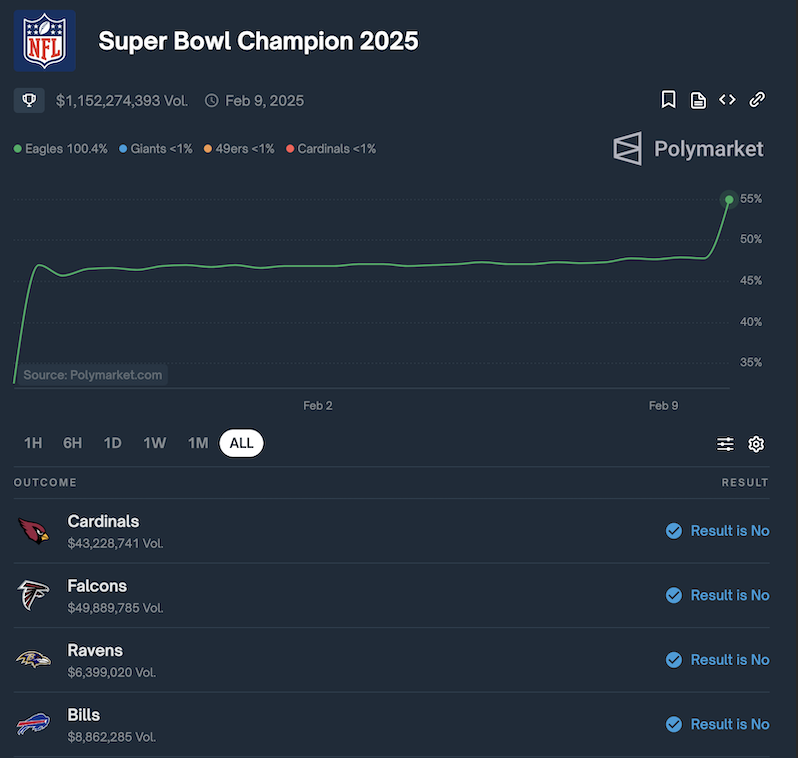Click the bookmark icon to save market

pyautogui.click(x=668, y=100)
